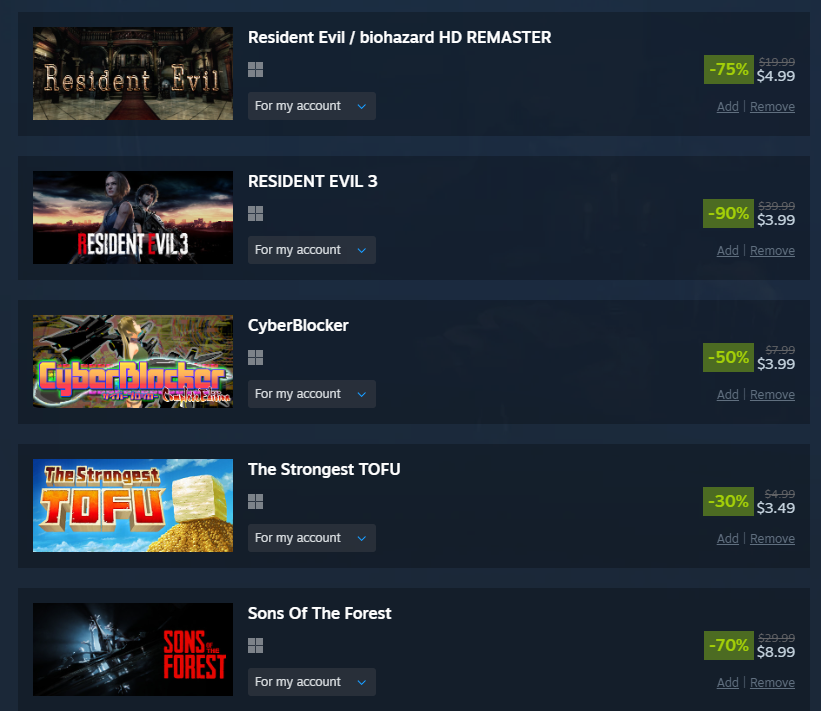
Task: Click Add link for RESIDENT EVIL 3
Action: point(727,251)
